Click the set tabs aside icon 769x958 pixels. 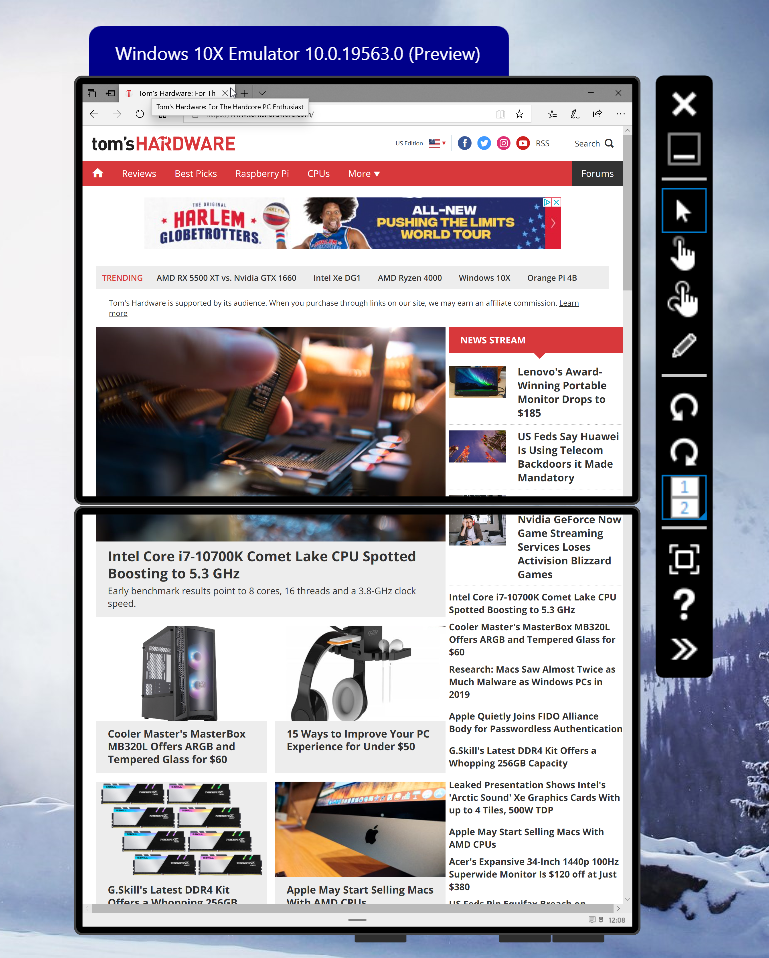pyautogui.click(x=110, y=93)
